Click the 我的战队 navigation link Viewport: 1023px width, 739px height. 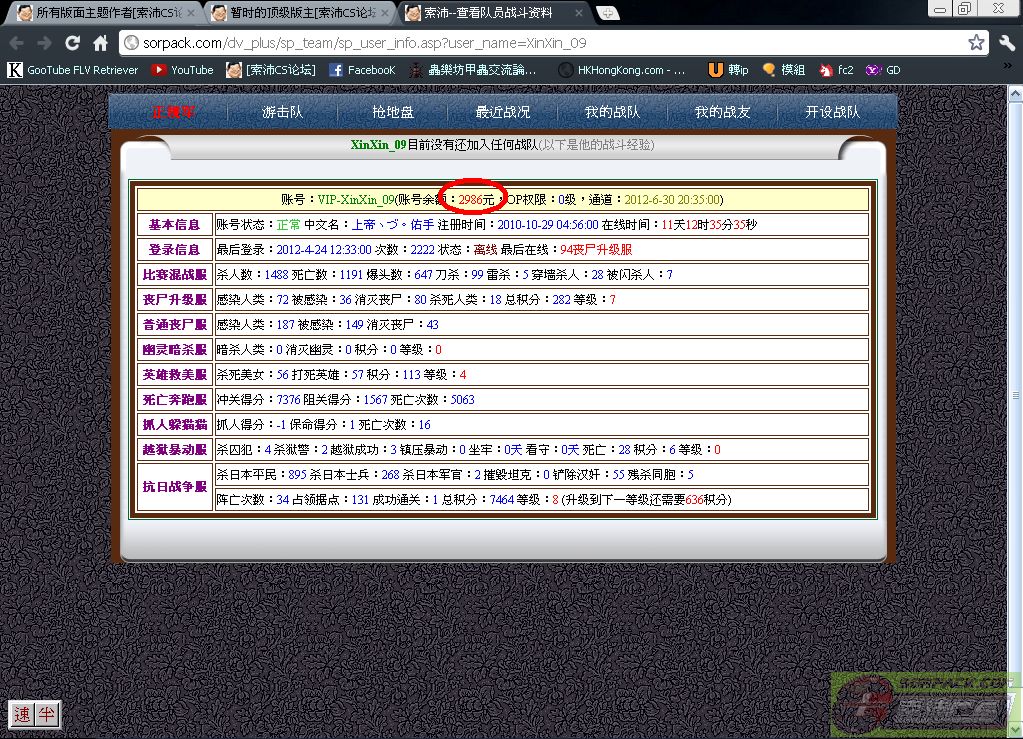[x=612, y=112]
